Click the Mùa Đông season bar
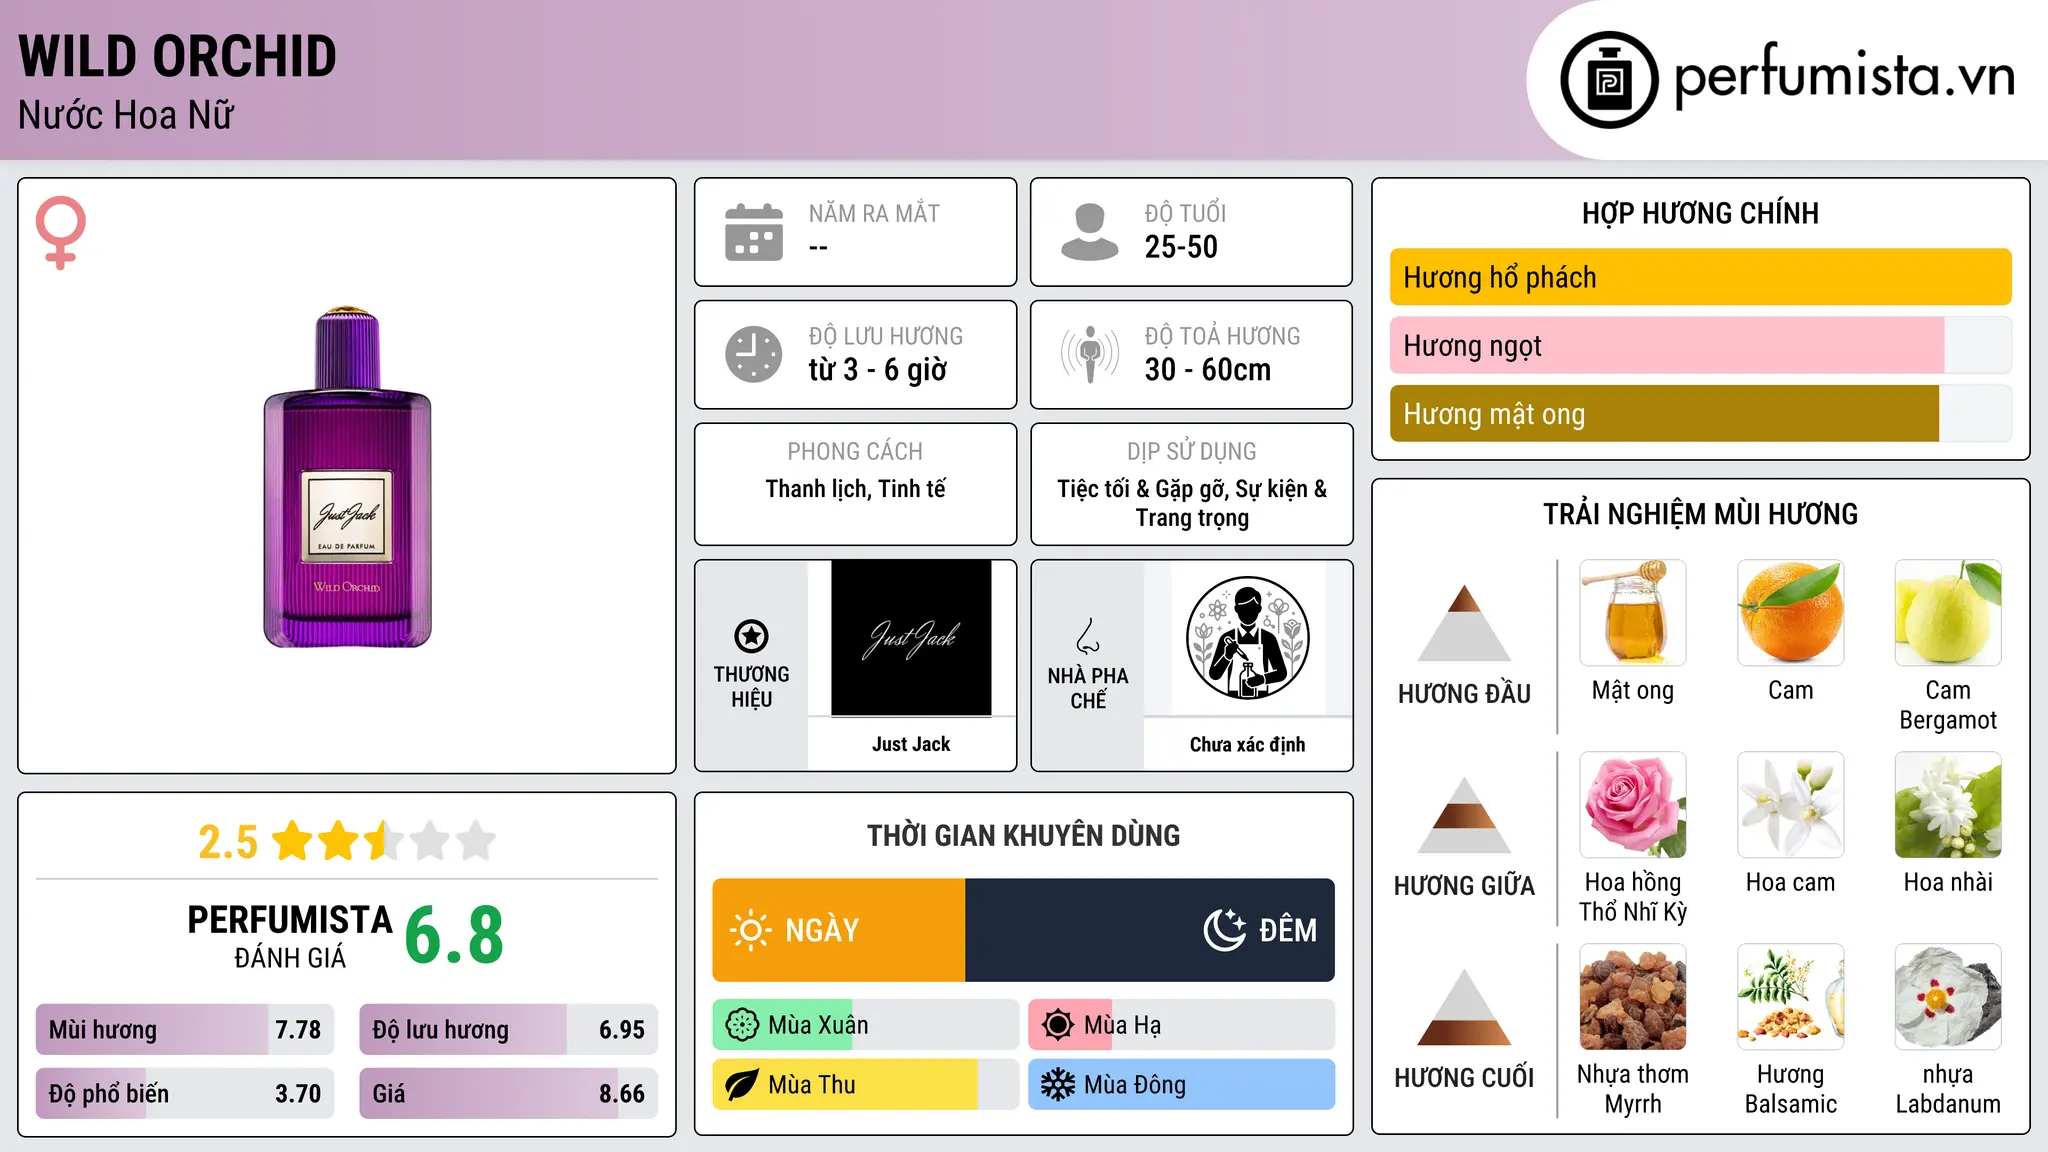2048x1152 pixels. coord(1181,1085)
